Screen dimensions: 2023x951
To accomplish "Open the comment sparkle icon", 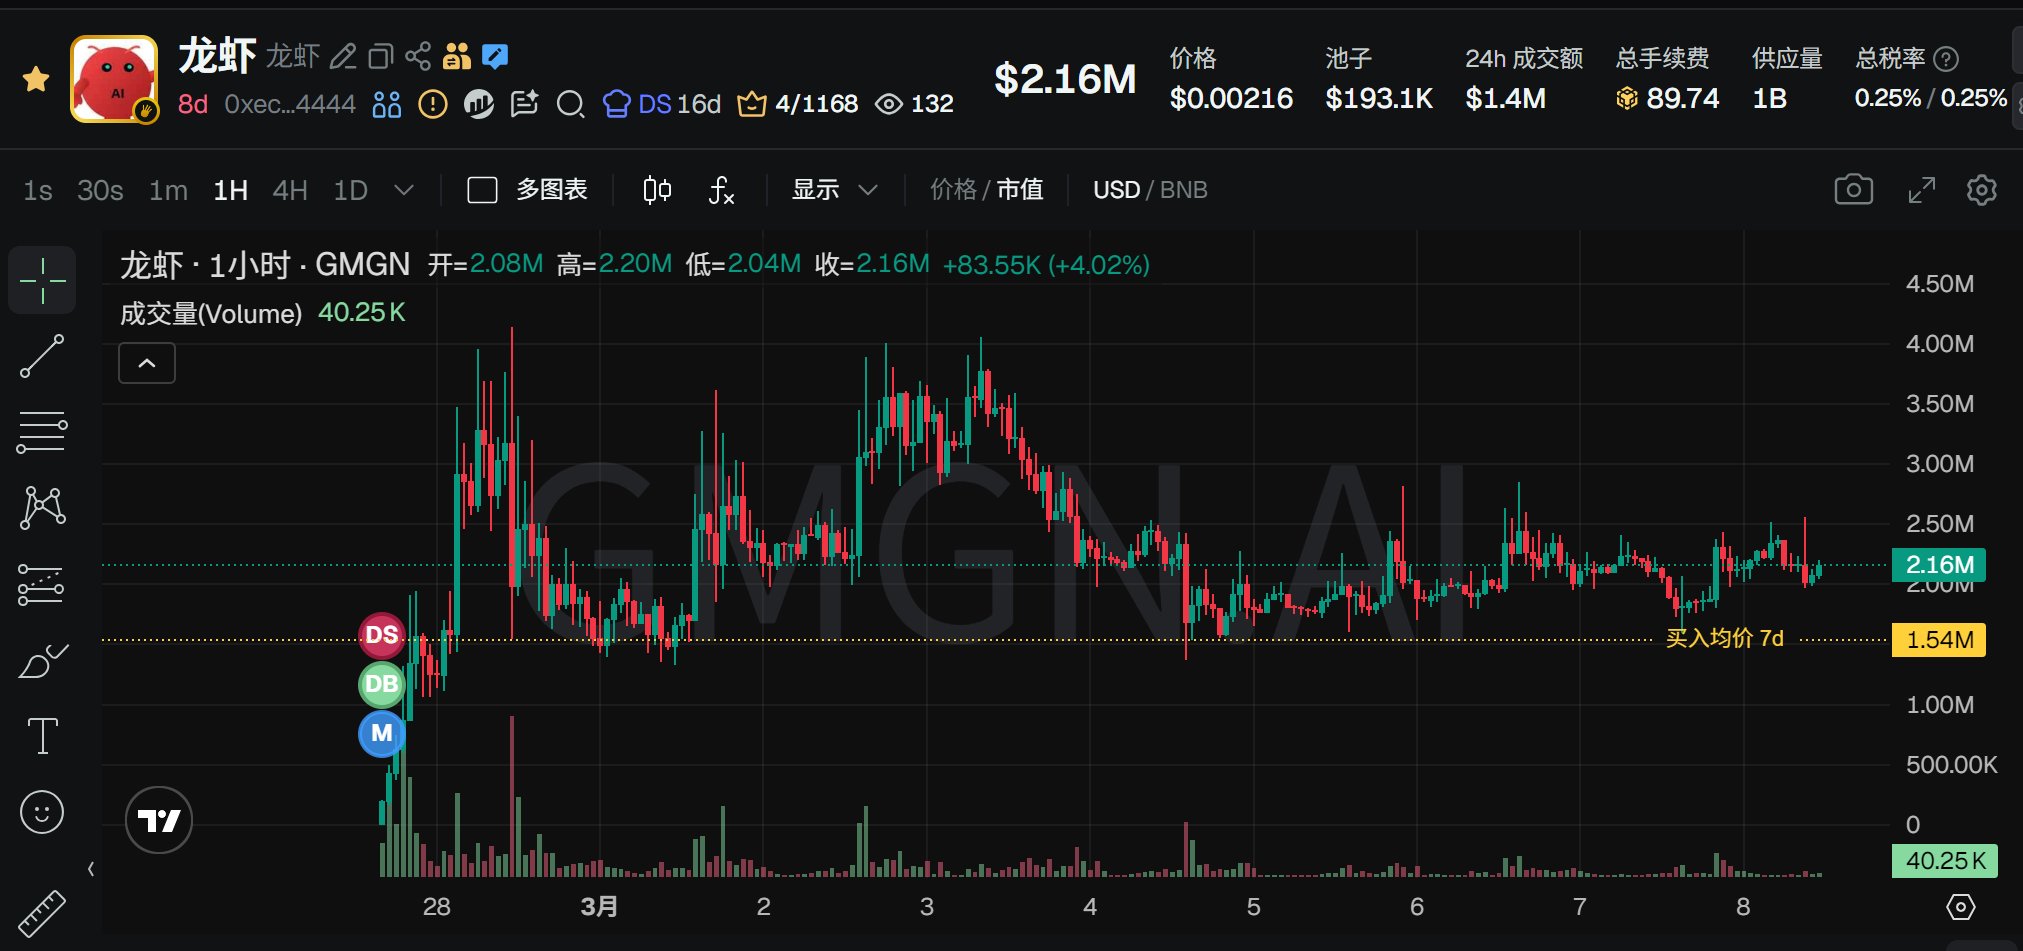I will coord(525,104).
